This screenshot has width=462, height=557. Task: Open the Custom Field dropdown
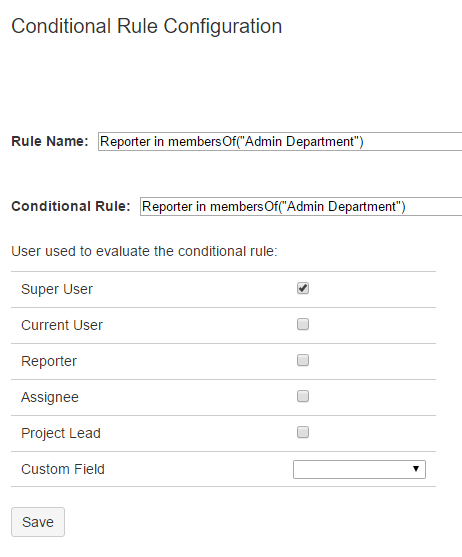click(x=359, y=469)
